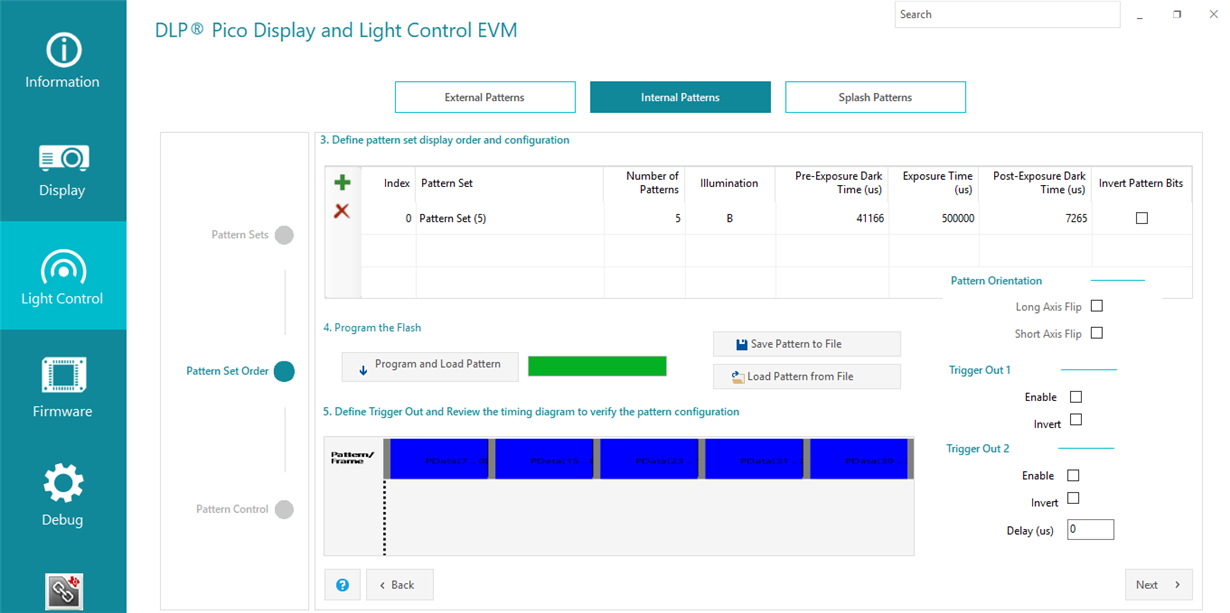The width and height of the screenshot is (1230, 613).
Task: Click the first blue pattern block in timing diagram
Action: 439,459
